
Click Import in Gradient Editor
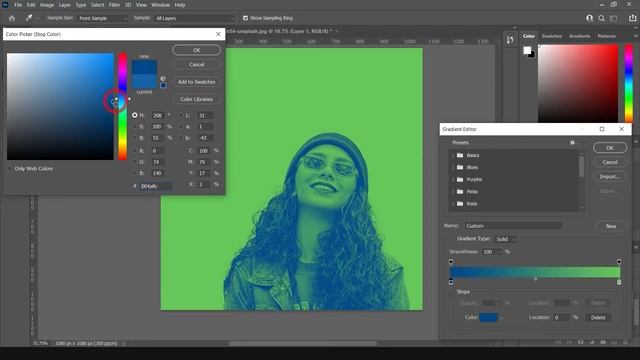coord(610,177)
